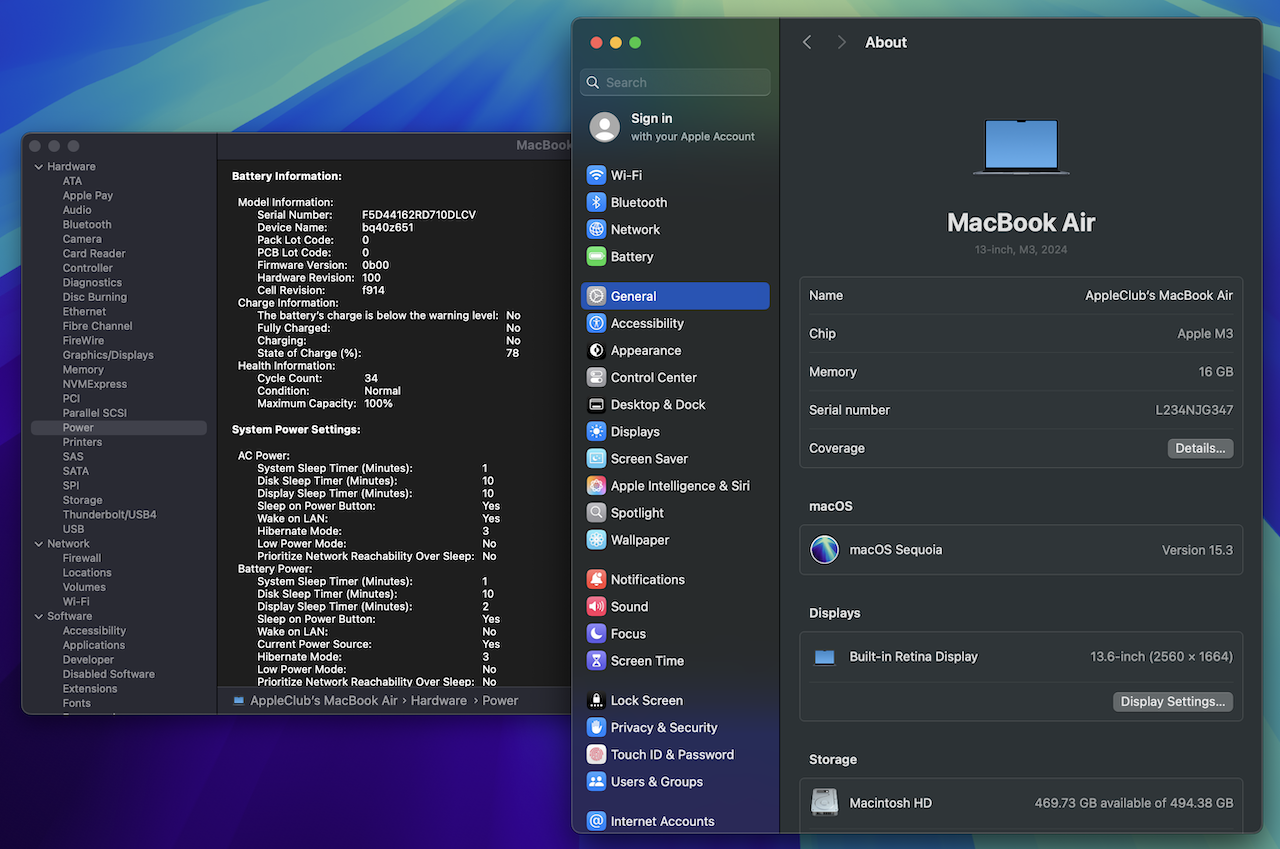Click the Apple M3 chip value
Image resolution: width=1280 pixels, height=849 pixels.
1205,334
